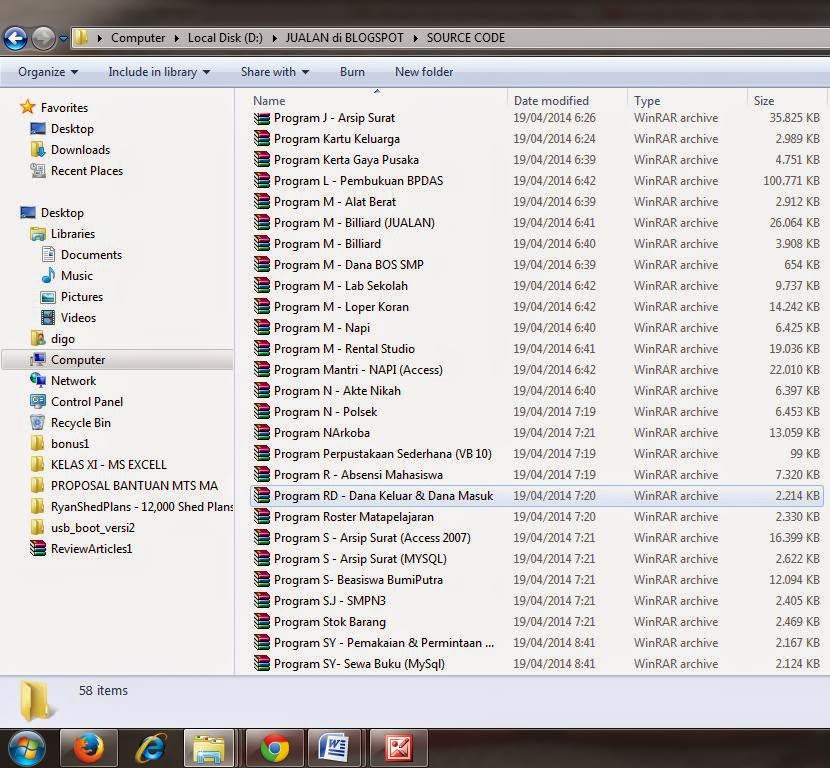Screen dimensions: 830x768
Task: Sort files by the Size column header
Action: point(764,100)
